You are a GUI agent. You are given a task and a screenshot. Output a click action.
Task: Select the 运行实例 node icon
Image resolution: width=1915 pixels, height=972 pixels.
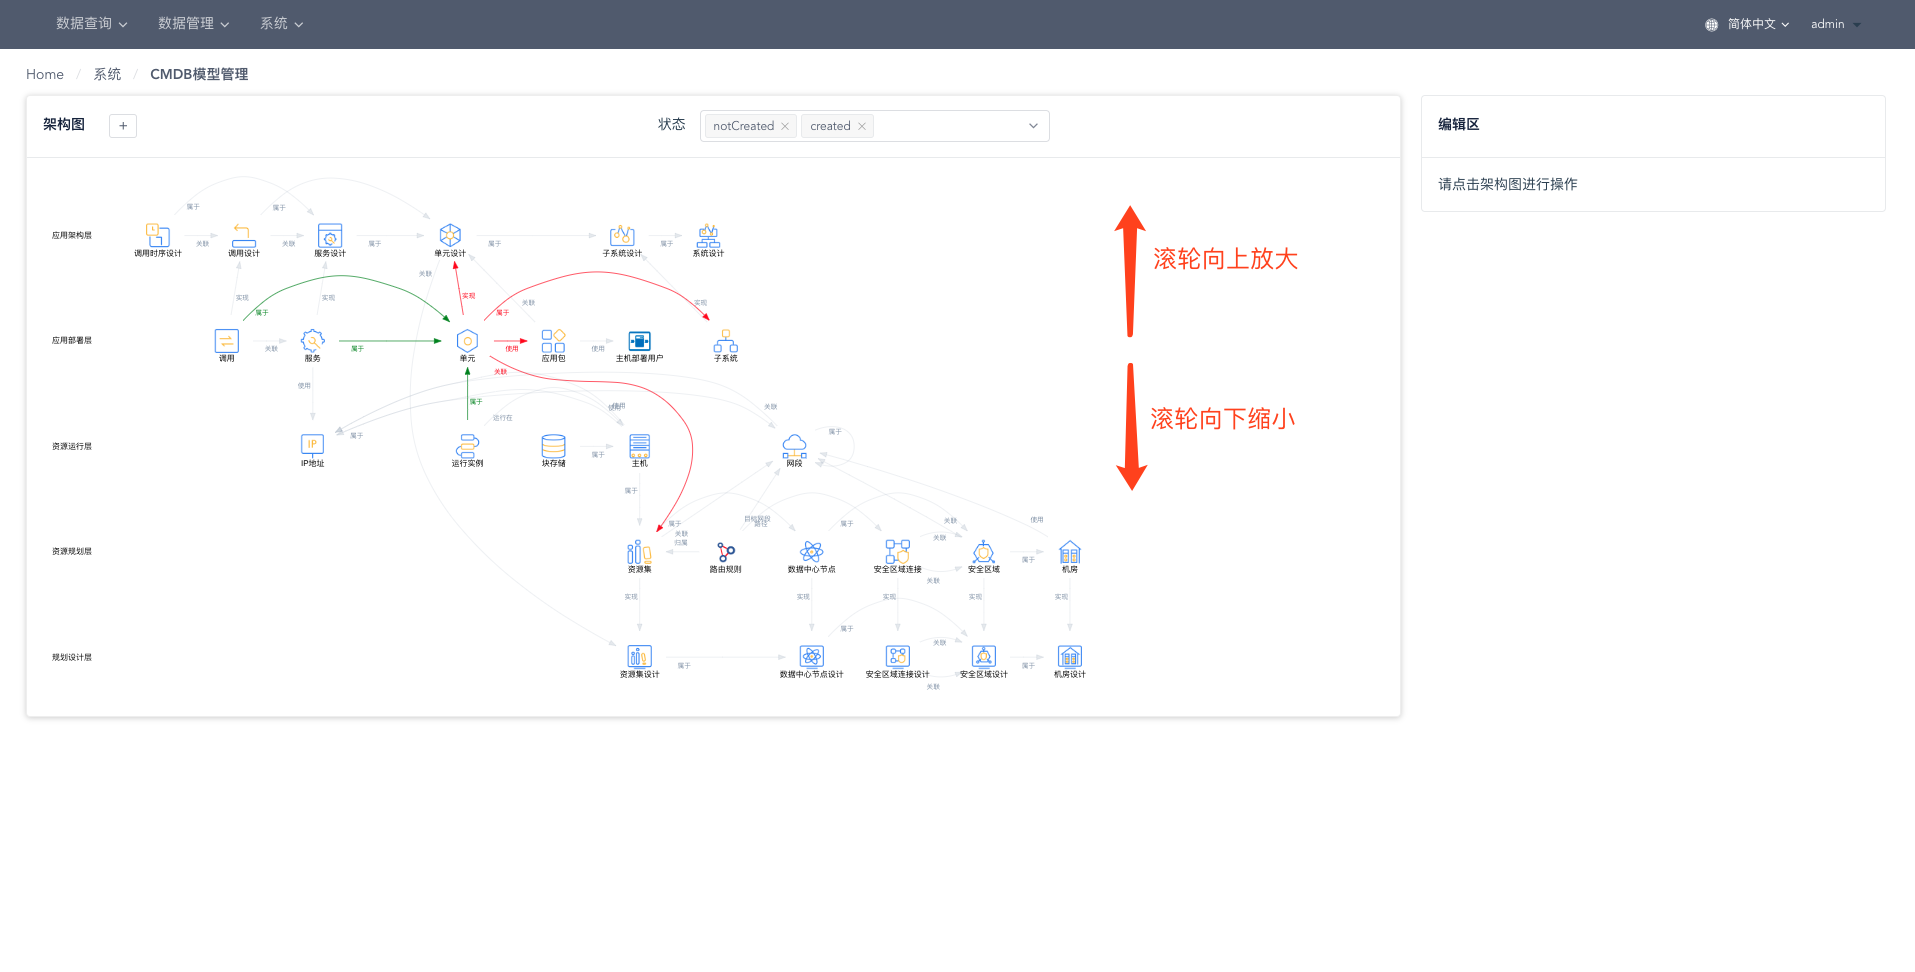[x=467, y=445]
